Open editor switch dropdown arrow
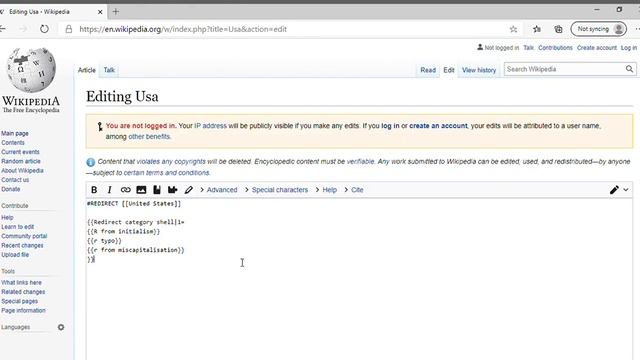Image resolution: width=640 pixels, height=360 pixels. click(x=626, y=190)
